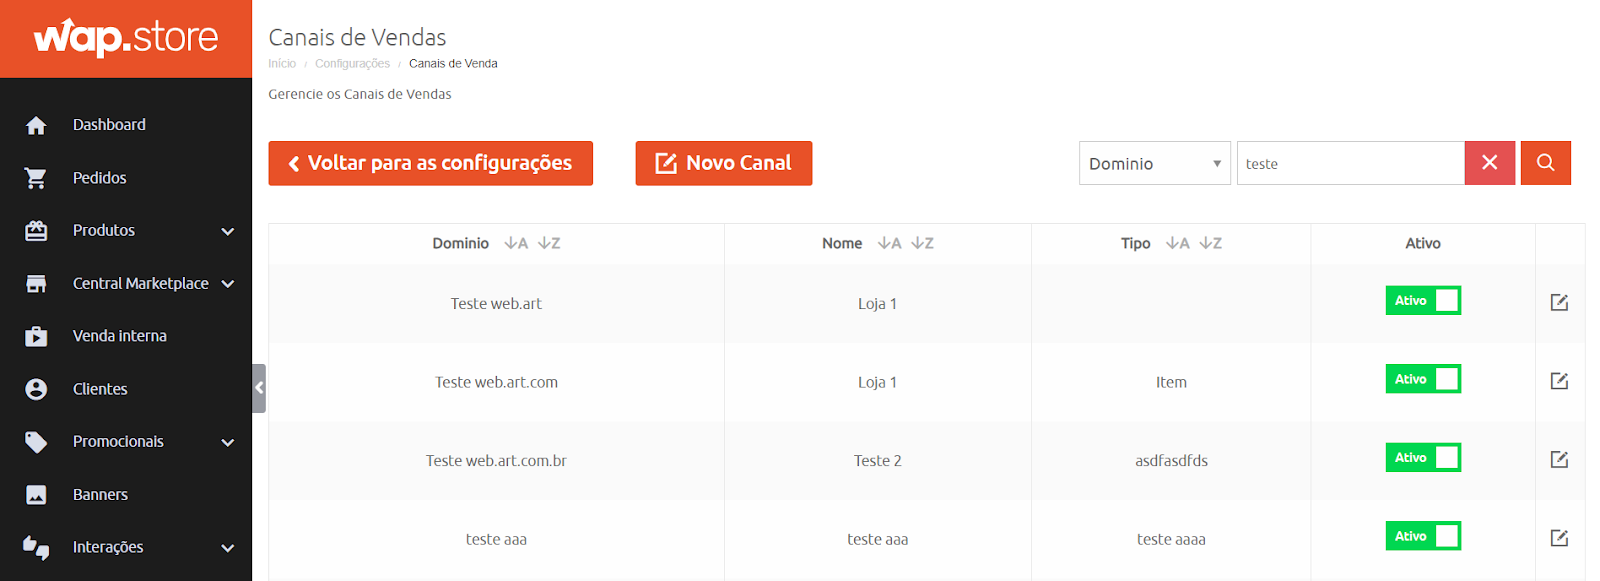Expand the Produtos submenu chevron
Screen dimensions: 1600x581
(x=228, y=231)
